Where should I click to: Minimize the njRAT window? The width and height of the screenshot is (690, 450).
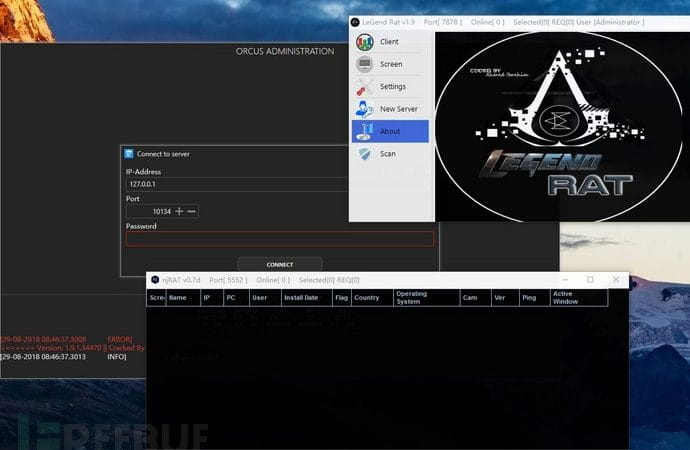tap(565, 280)
